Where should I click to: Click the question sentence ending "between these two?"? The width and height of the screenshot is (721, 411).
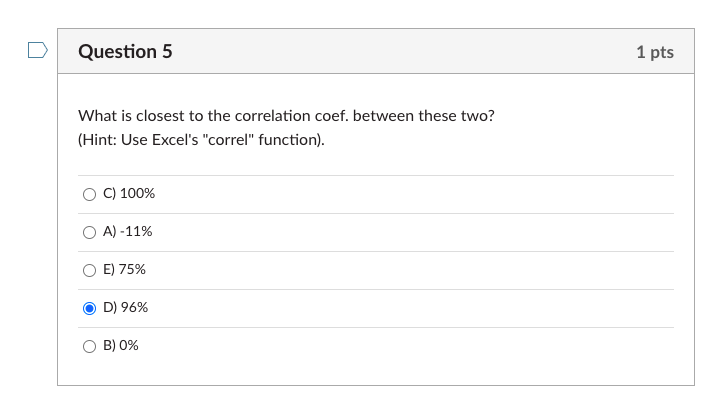[x=286, y=116]
